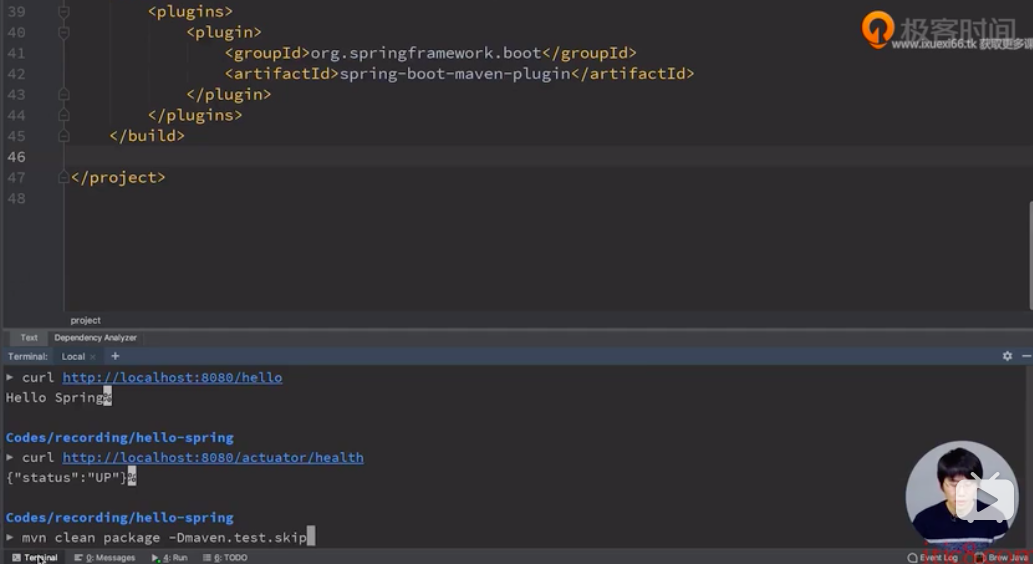
Task: Click the project fold marker on line 47
Action: click(x=64, y=177)
